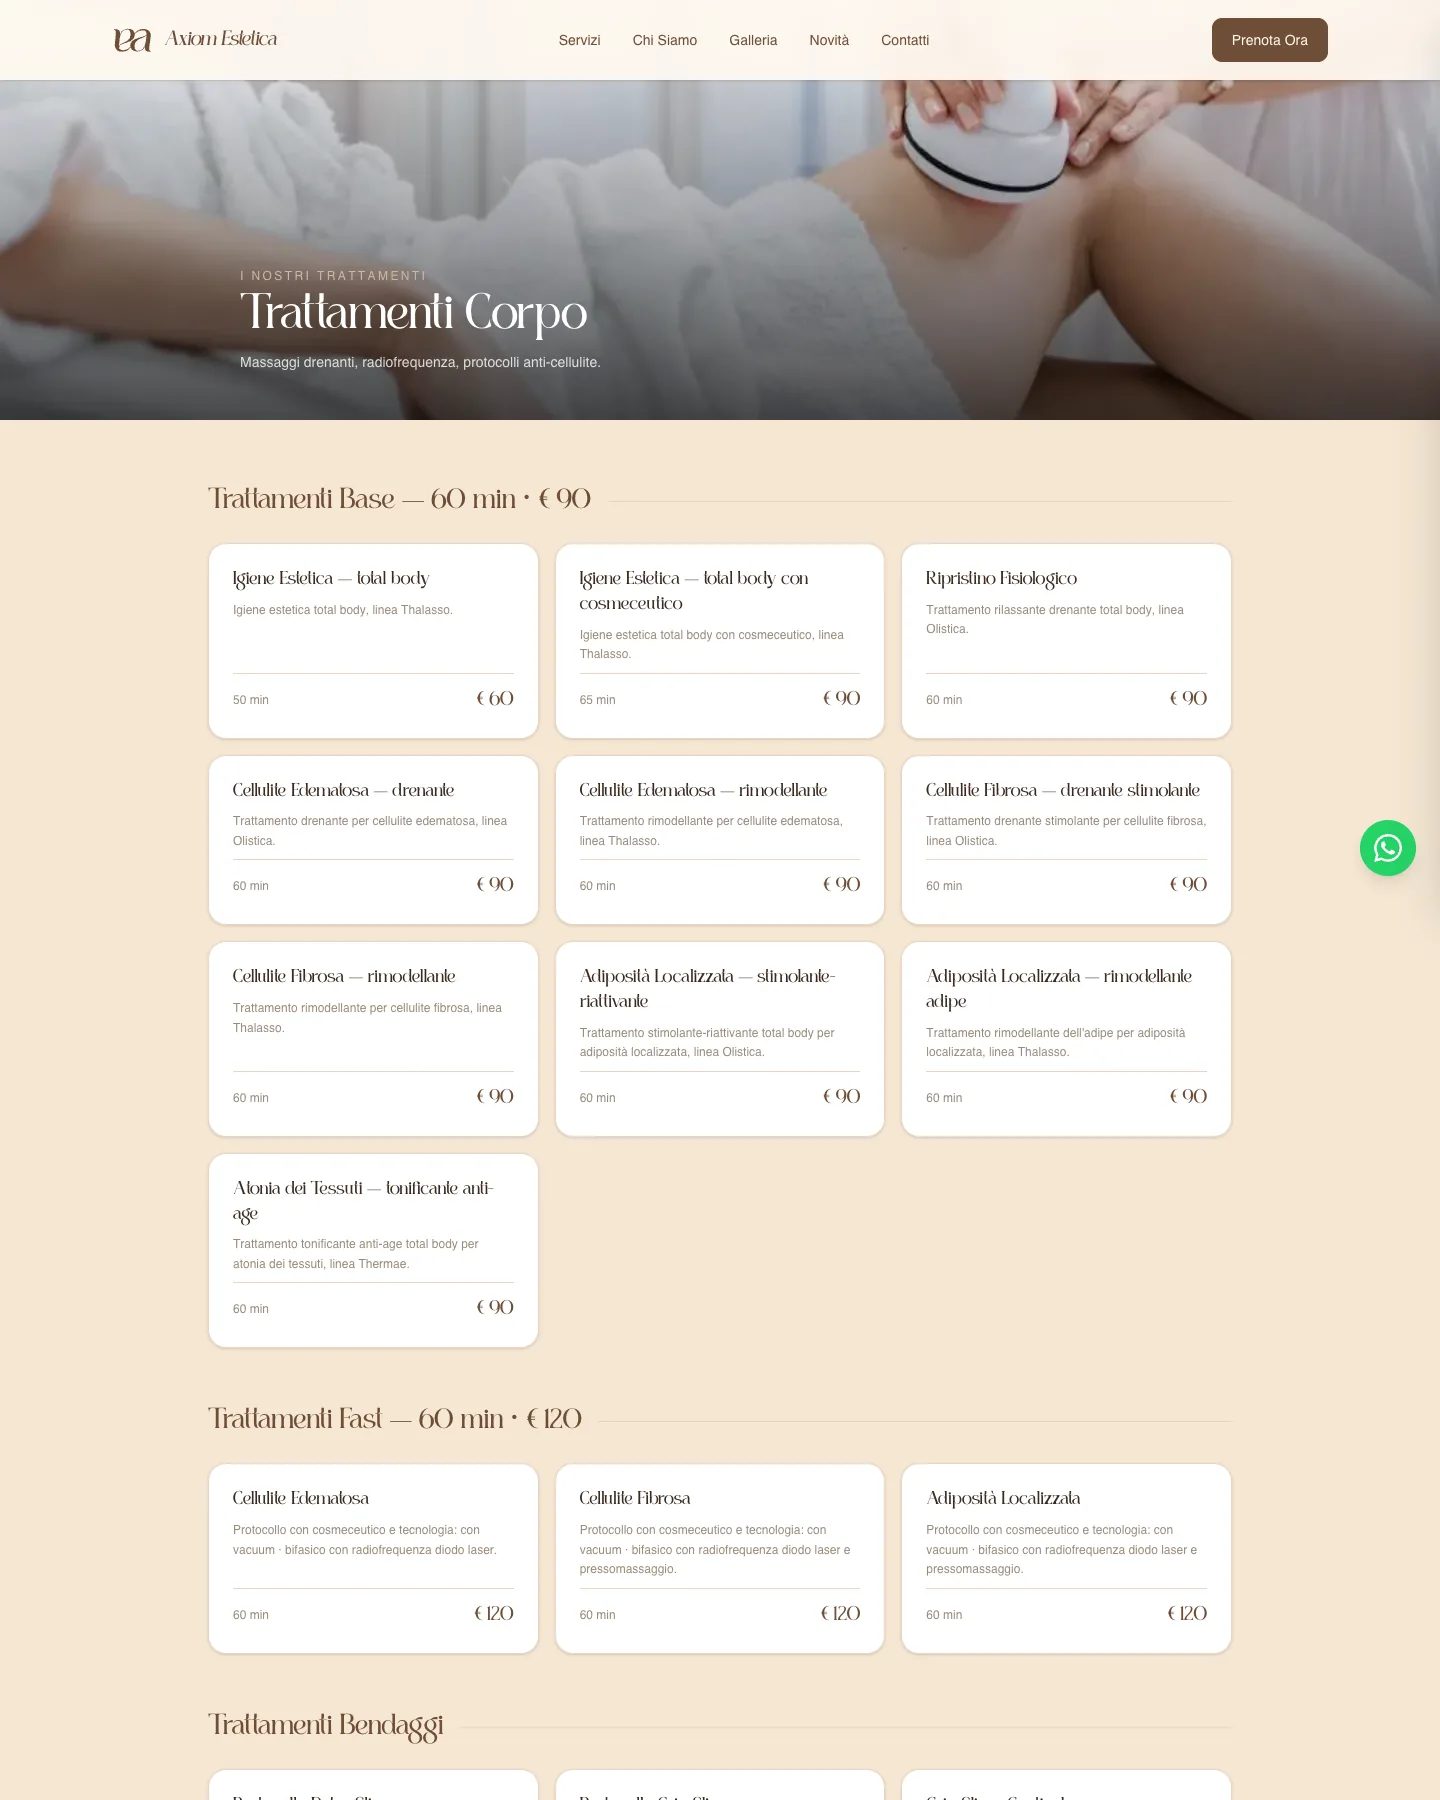This screenshot has width=1440, height=1800.
Task: Select Novità in the navigation
Action: click(x=829, y=40)
